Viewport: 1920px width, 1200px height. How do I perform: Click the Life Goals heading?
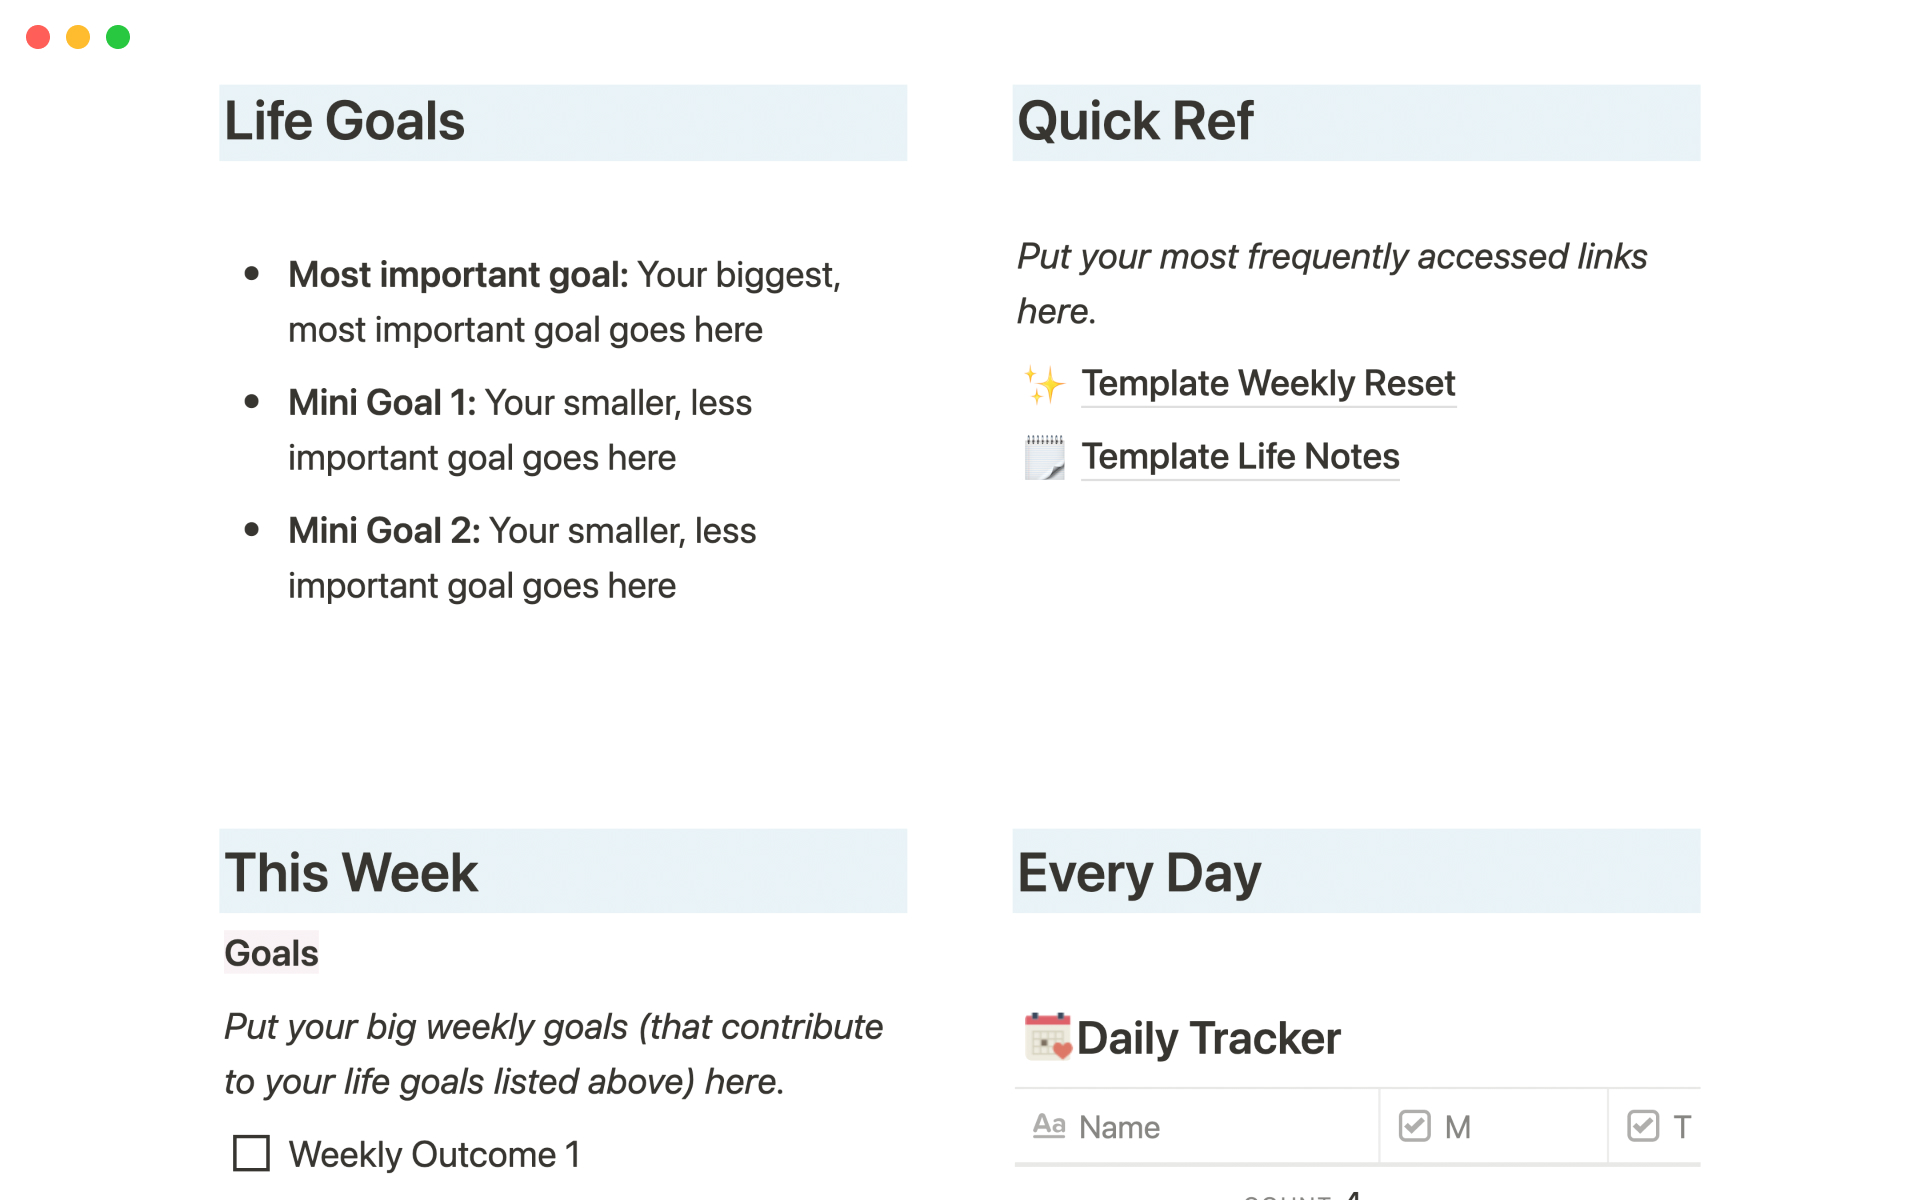pyautogui.click(x=344, y=122)
